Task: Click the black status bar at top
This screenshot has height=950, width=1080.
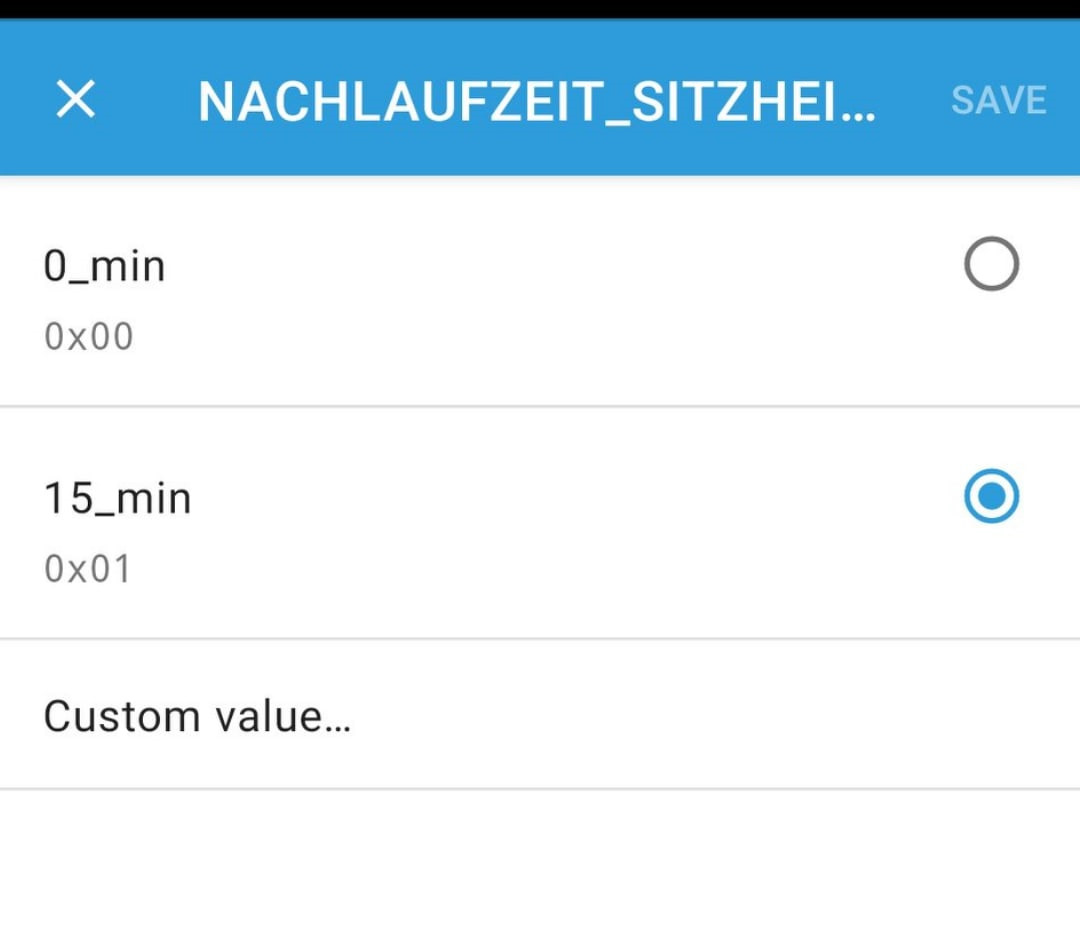Action: point(540,9)
